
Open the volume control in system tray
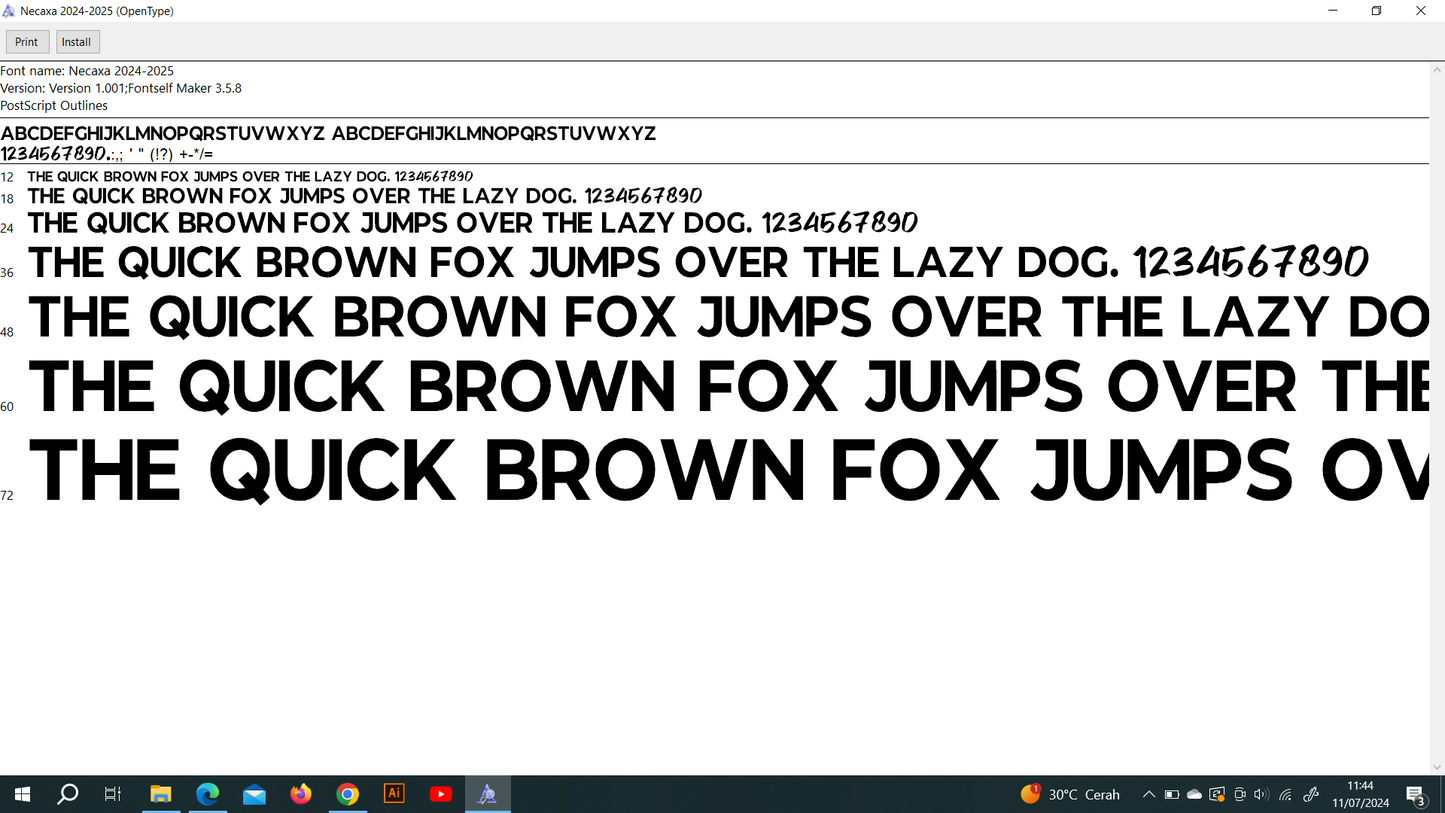[x=1261, y=795]
